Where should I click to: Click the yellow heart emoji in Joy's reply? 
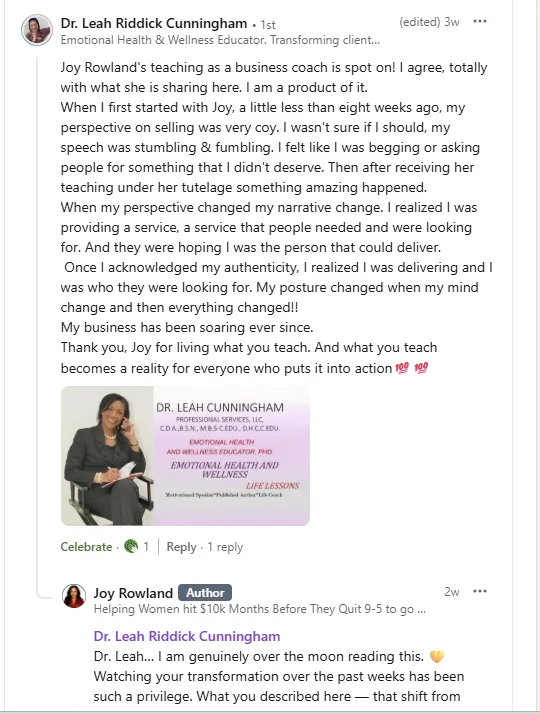point(437,657)
